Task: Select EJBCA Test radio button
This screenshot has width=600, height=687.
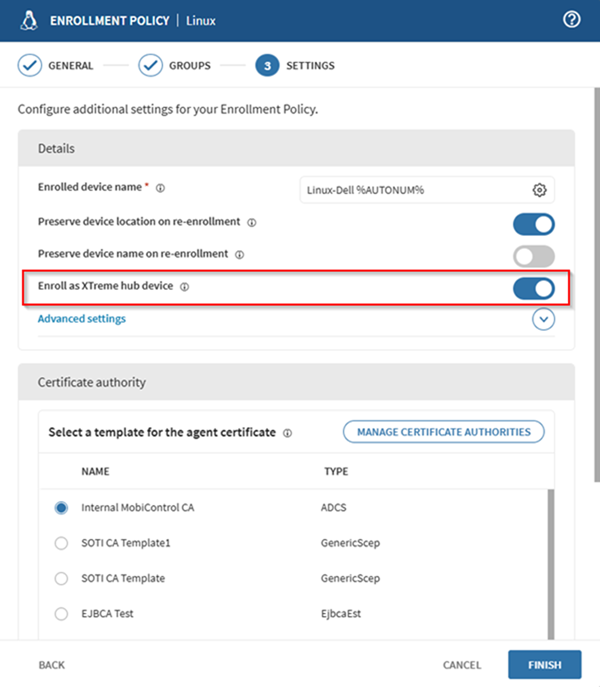Action: (x=61, y=613)
